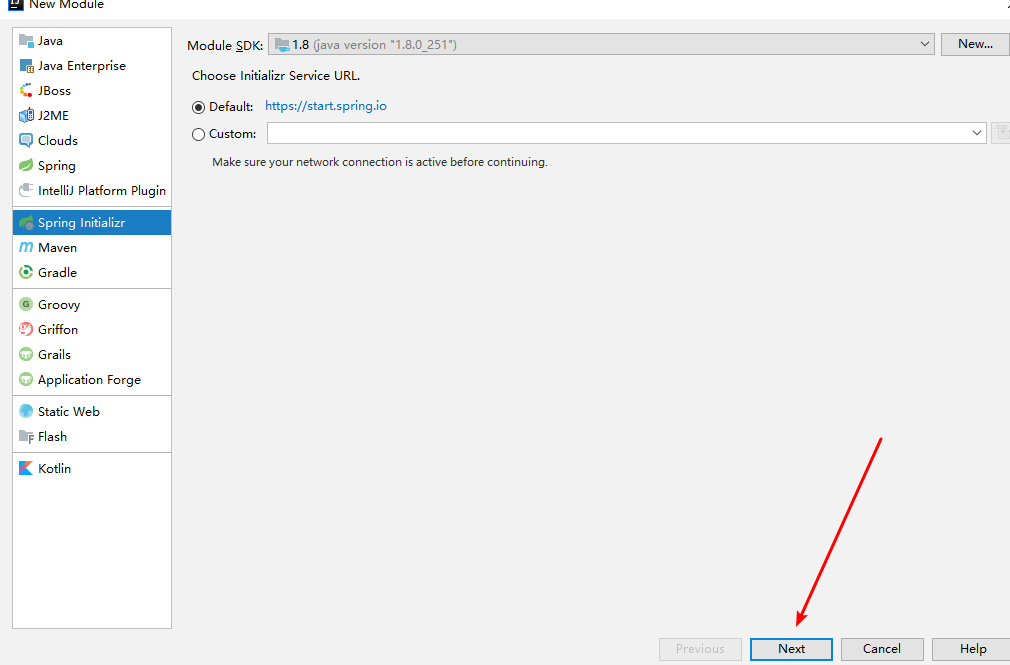Image resolution: width=1010 pixels, height=665 pixels.
Task: Choose the Groovy G icon
Action: click(26, 304)
